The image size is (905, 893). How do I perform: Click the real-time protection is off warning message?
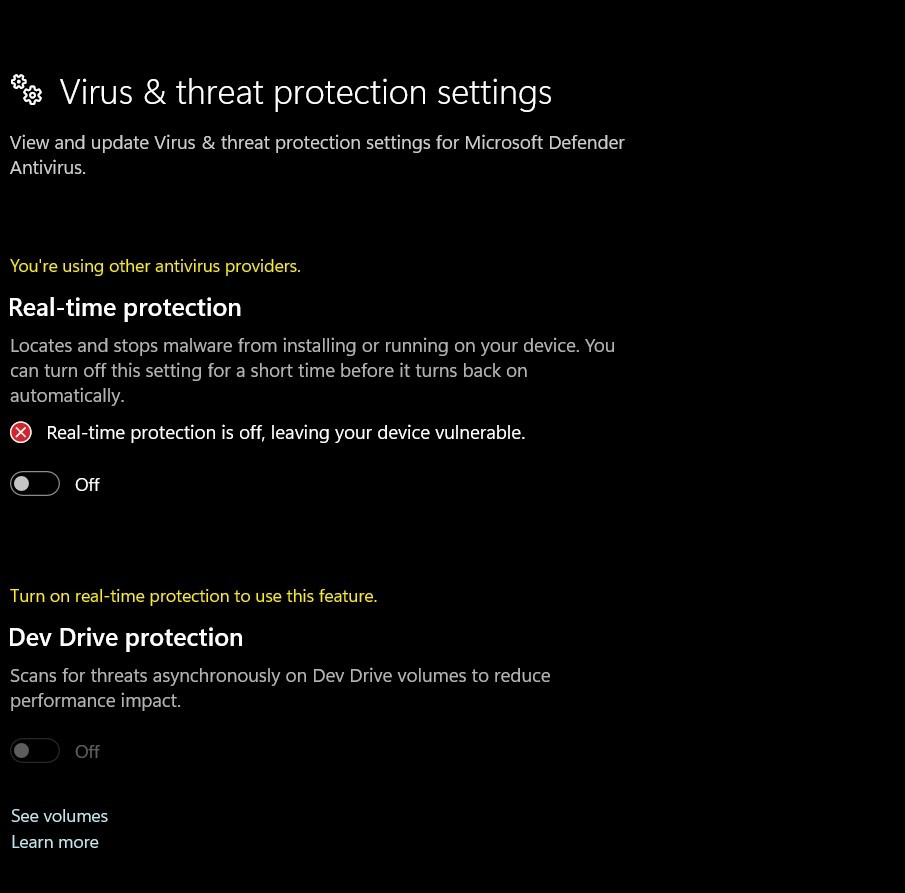pyautogui.click(x=286, y=432)
